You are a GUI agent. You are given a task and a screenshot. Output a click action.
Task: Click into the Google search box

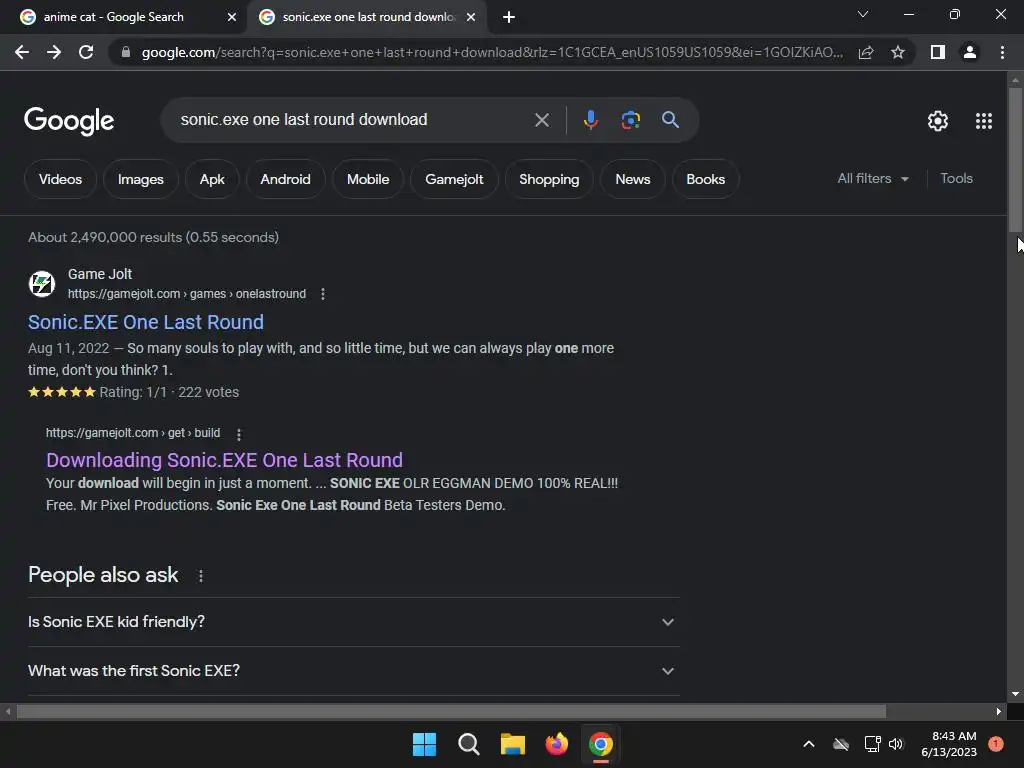click(x=353, y=120)
